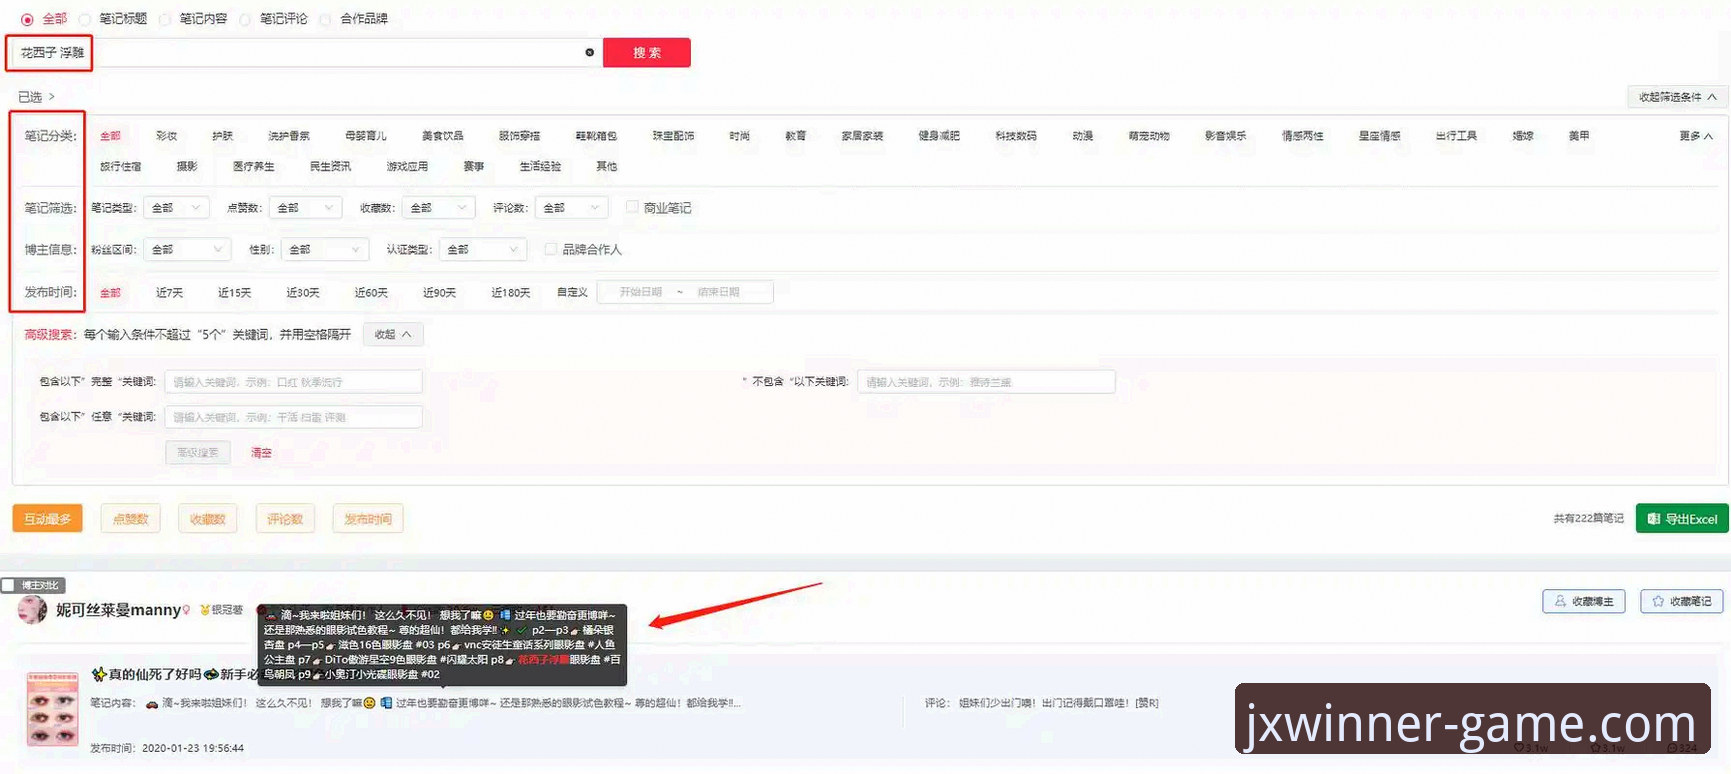1731x774 pixels.
Task: Tick the 商业笔记 checkbox
Action: click(632, 207)
